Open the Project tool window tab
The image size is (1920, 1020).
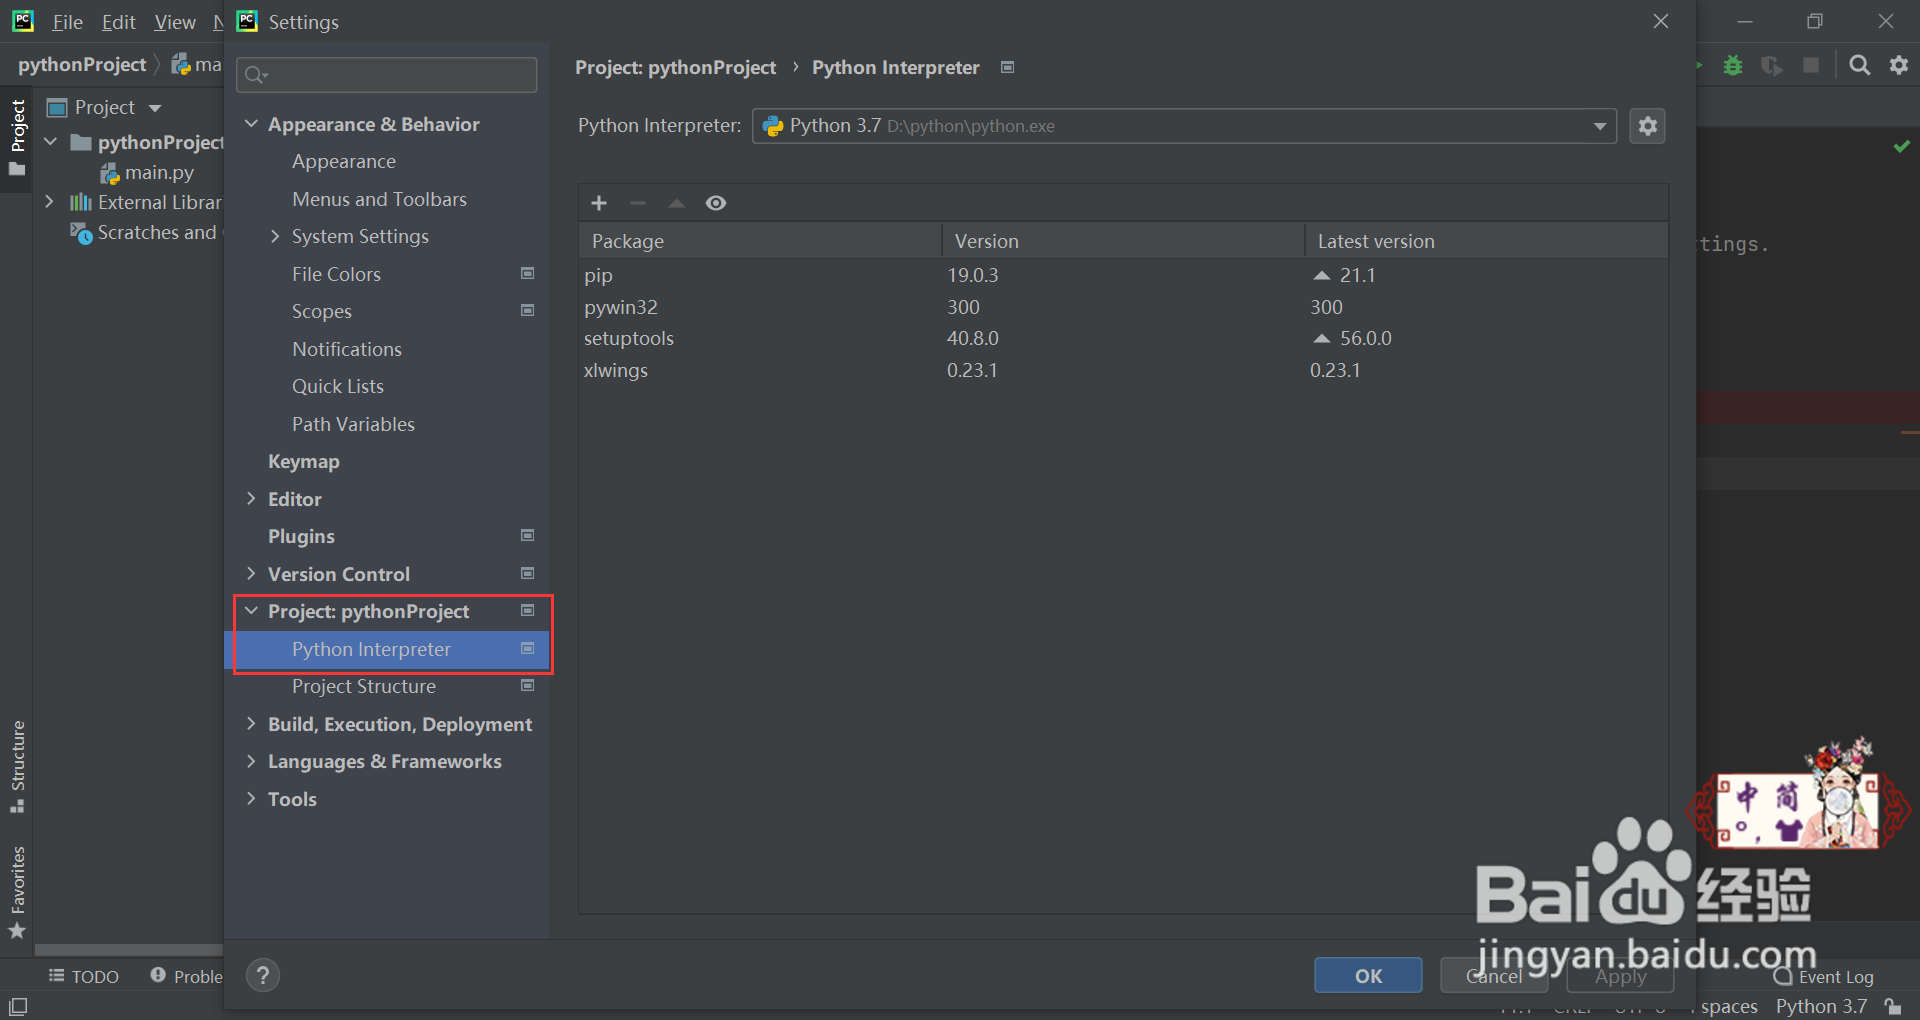17,138
